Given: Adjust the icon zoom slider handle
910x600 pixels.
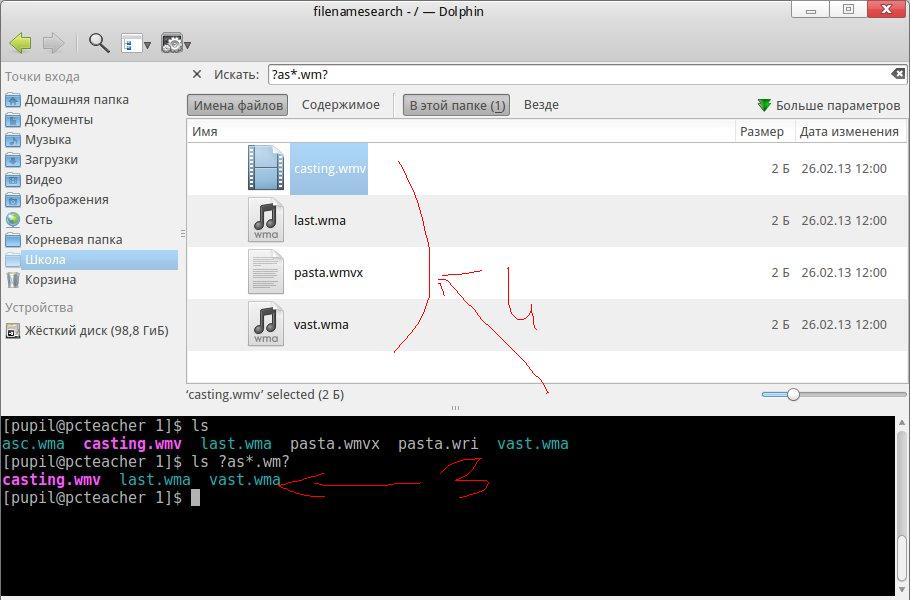Looking at the screenshot, I should click(x=793, y=395).
